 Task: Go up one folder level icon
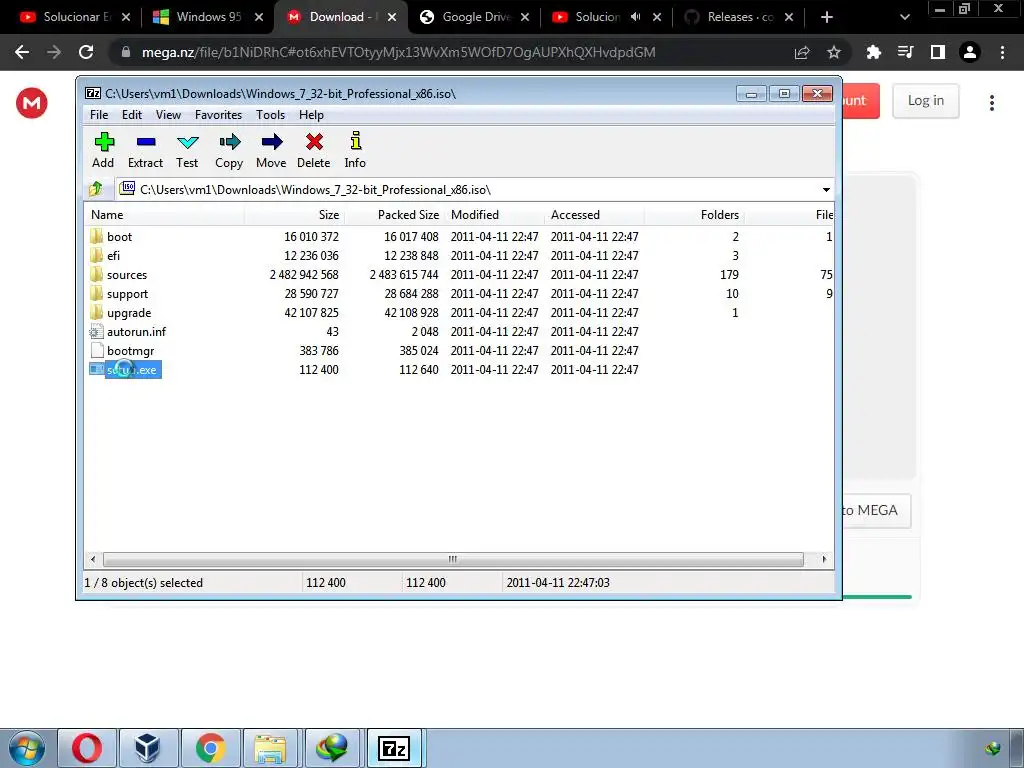(x=96, y=189)
